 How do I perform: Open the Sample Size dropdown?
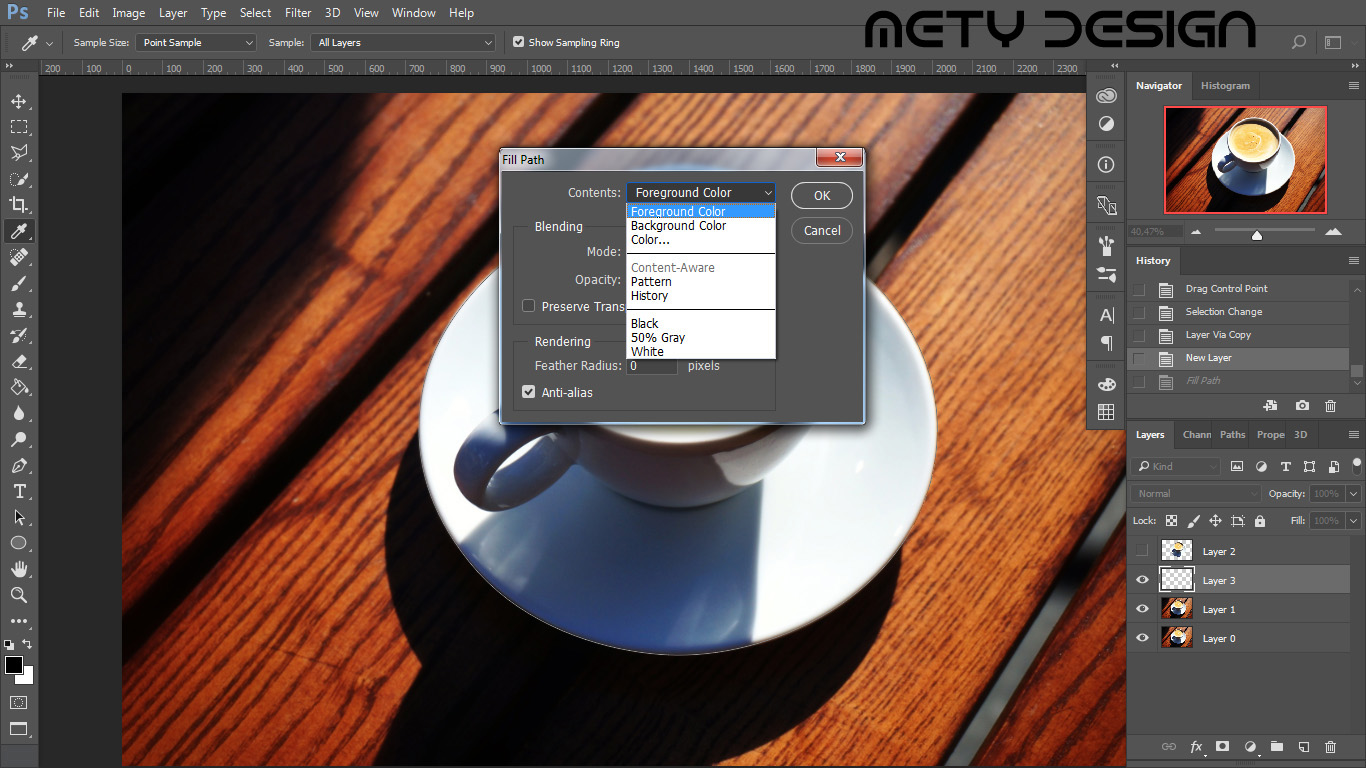(197, 42)
